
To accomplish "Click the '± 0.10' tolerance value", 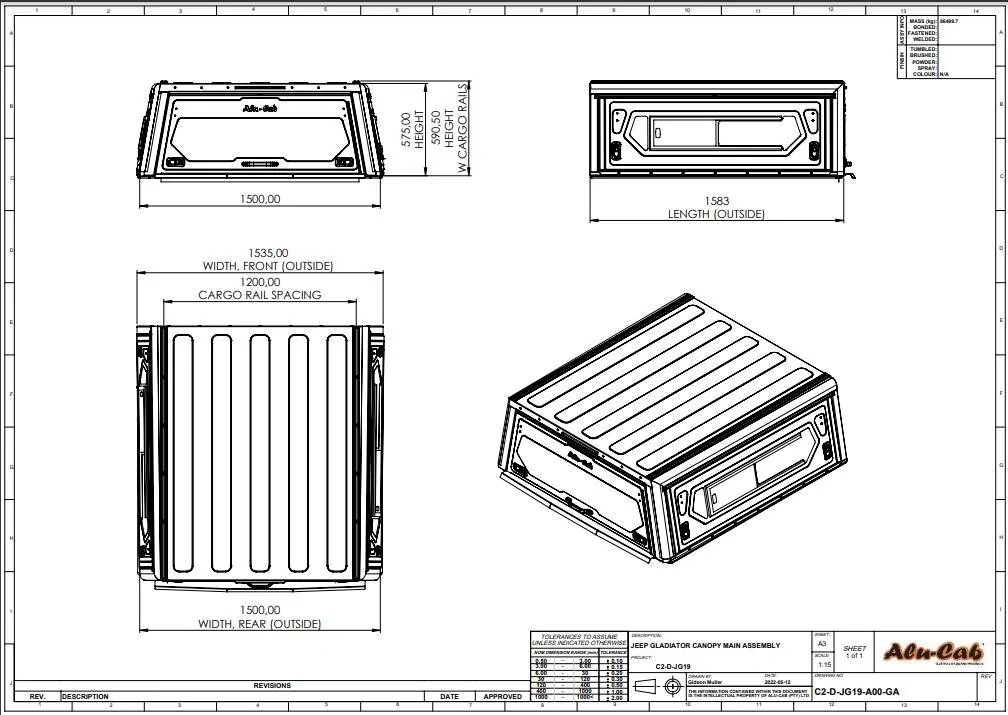I will coord(615,661).
